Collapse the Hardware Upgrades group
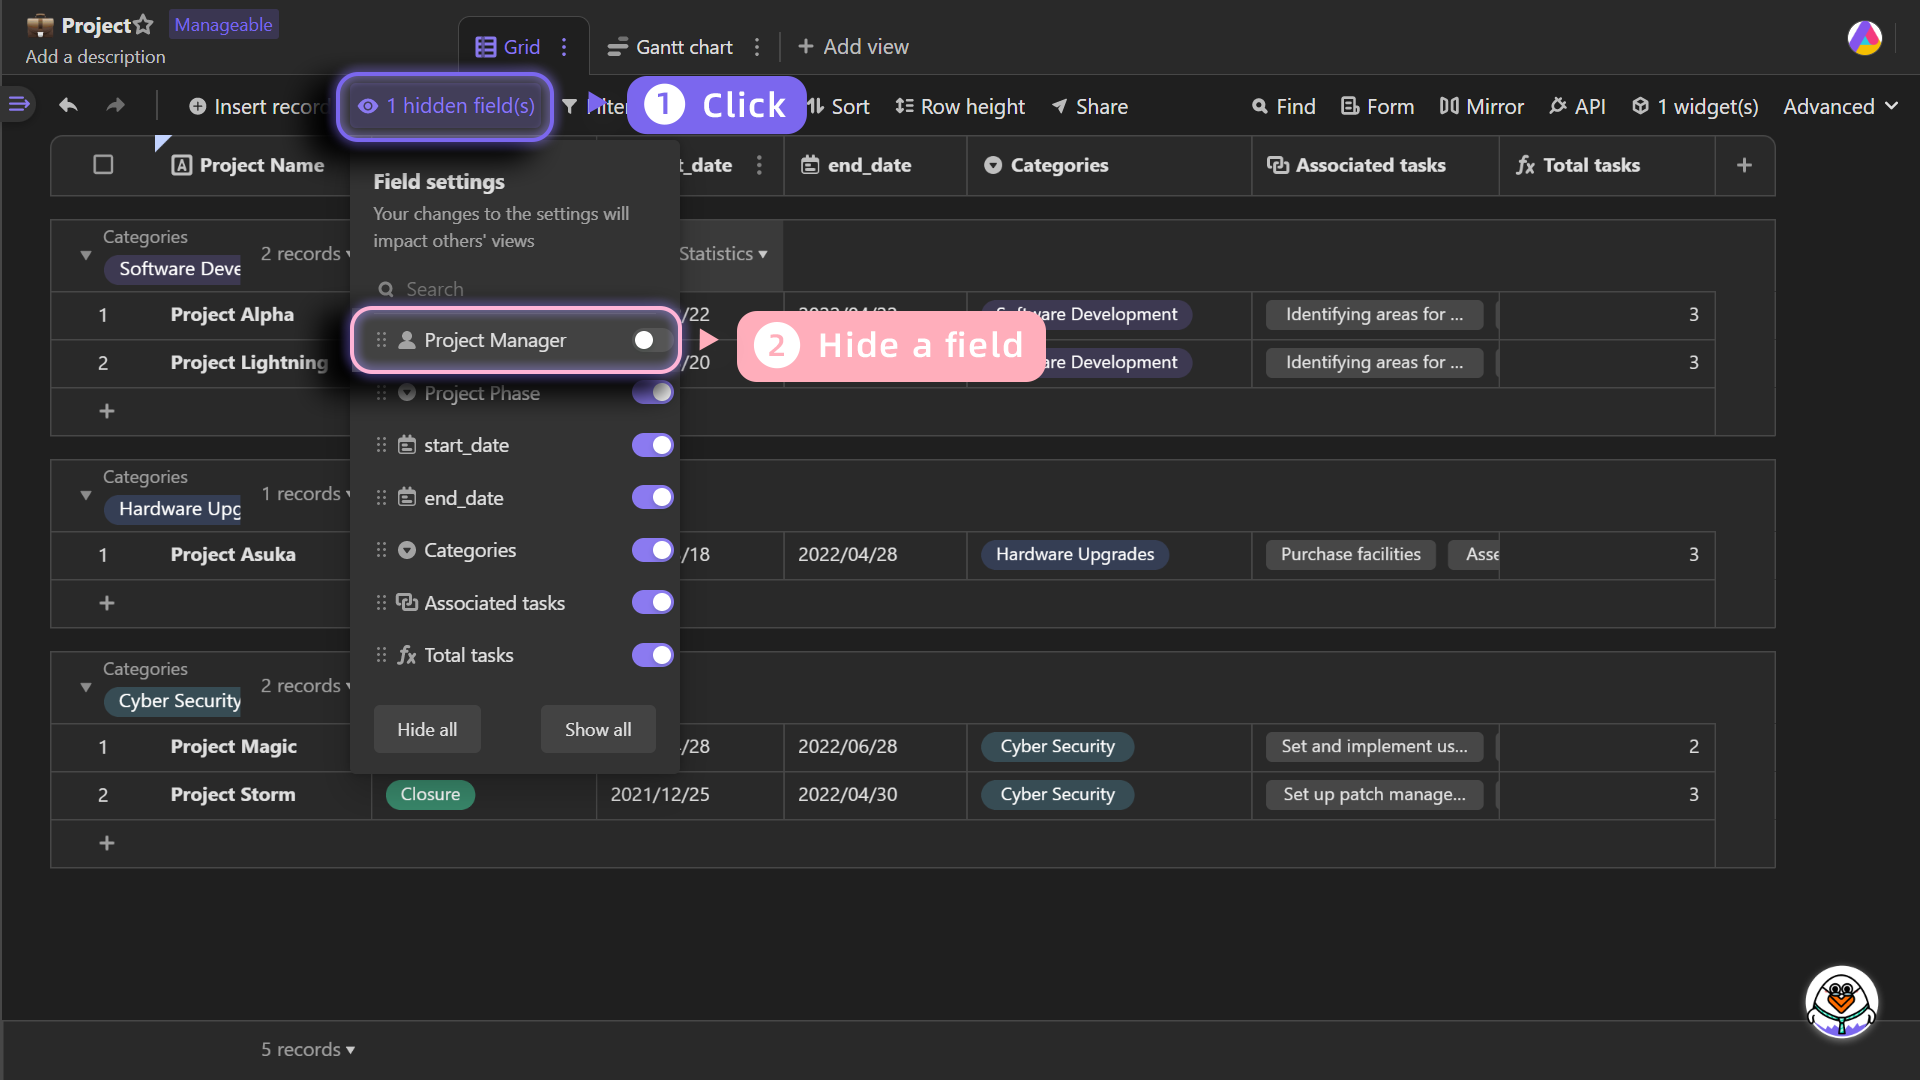The height and width of the screenshot is (1080, 1920). [86, 495]
